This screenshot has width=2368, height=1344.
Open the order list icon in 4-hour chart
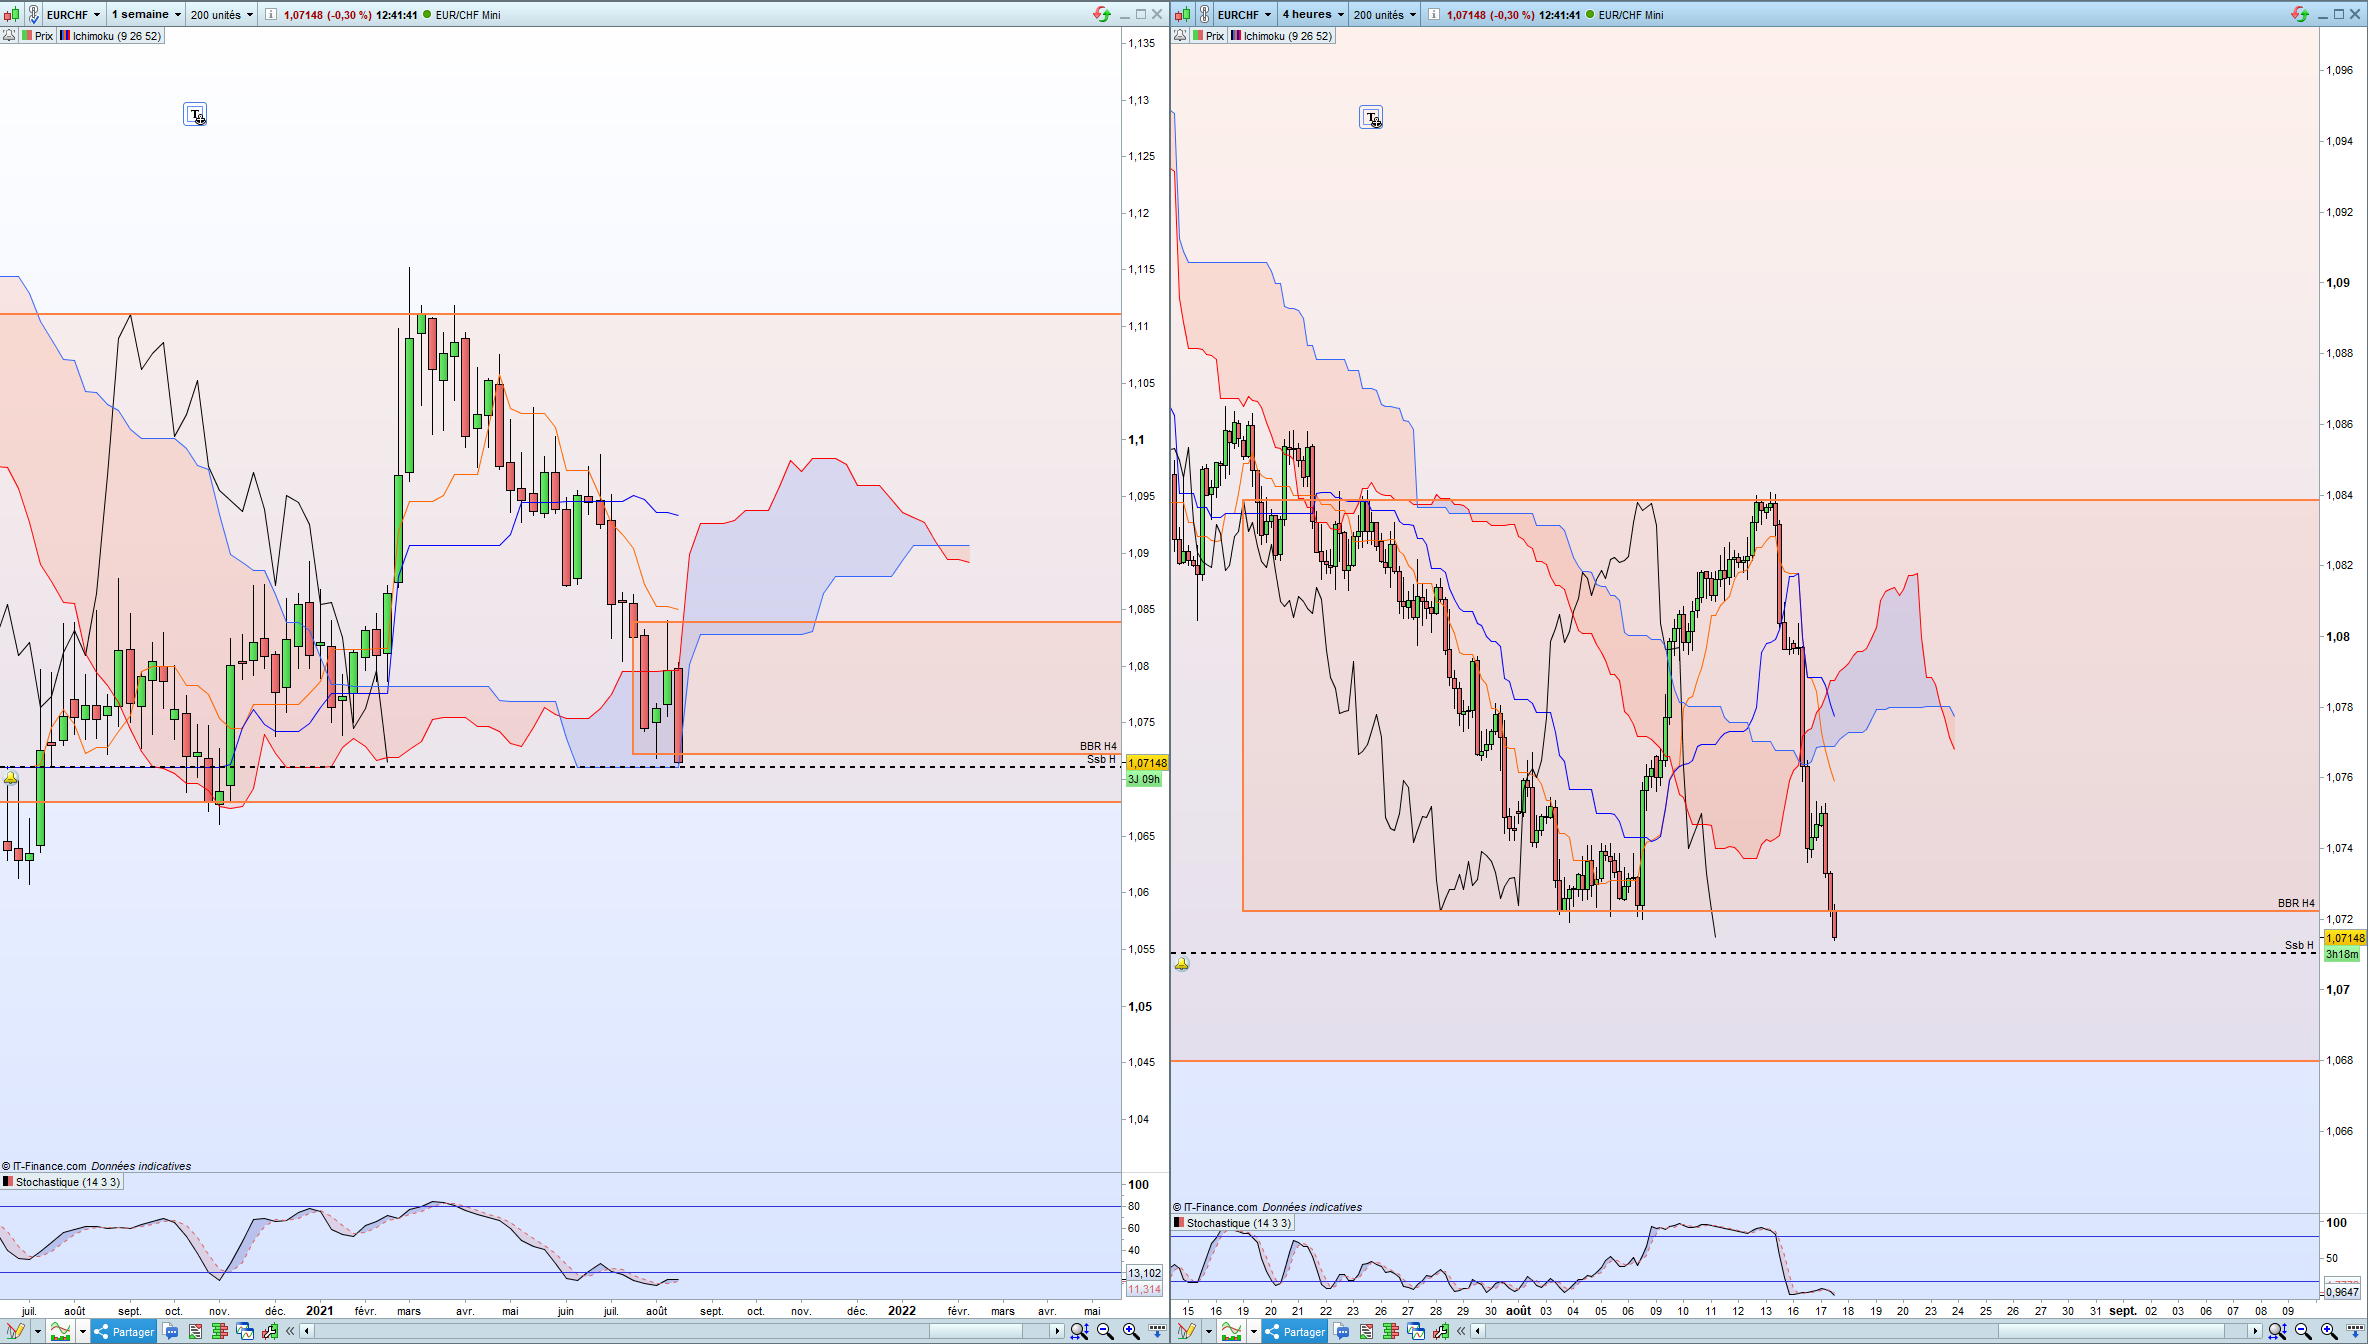point(1366,1331)
